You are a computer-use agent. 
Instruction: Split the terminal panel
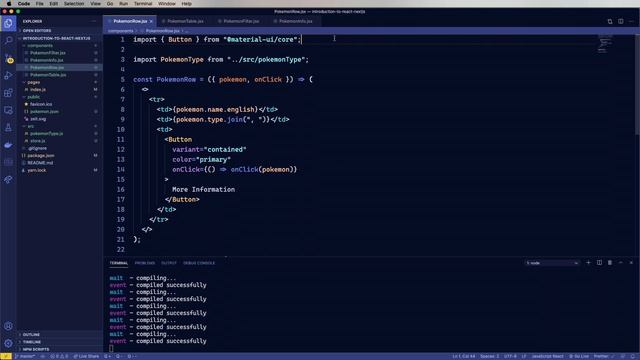point(599,263)
